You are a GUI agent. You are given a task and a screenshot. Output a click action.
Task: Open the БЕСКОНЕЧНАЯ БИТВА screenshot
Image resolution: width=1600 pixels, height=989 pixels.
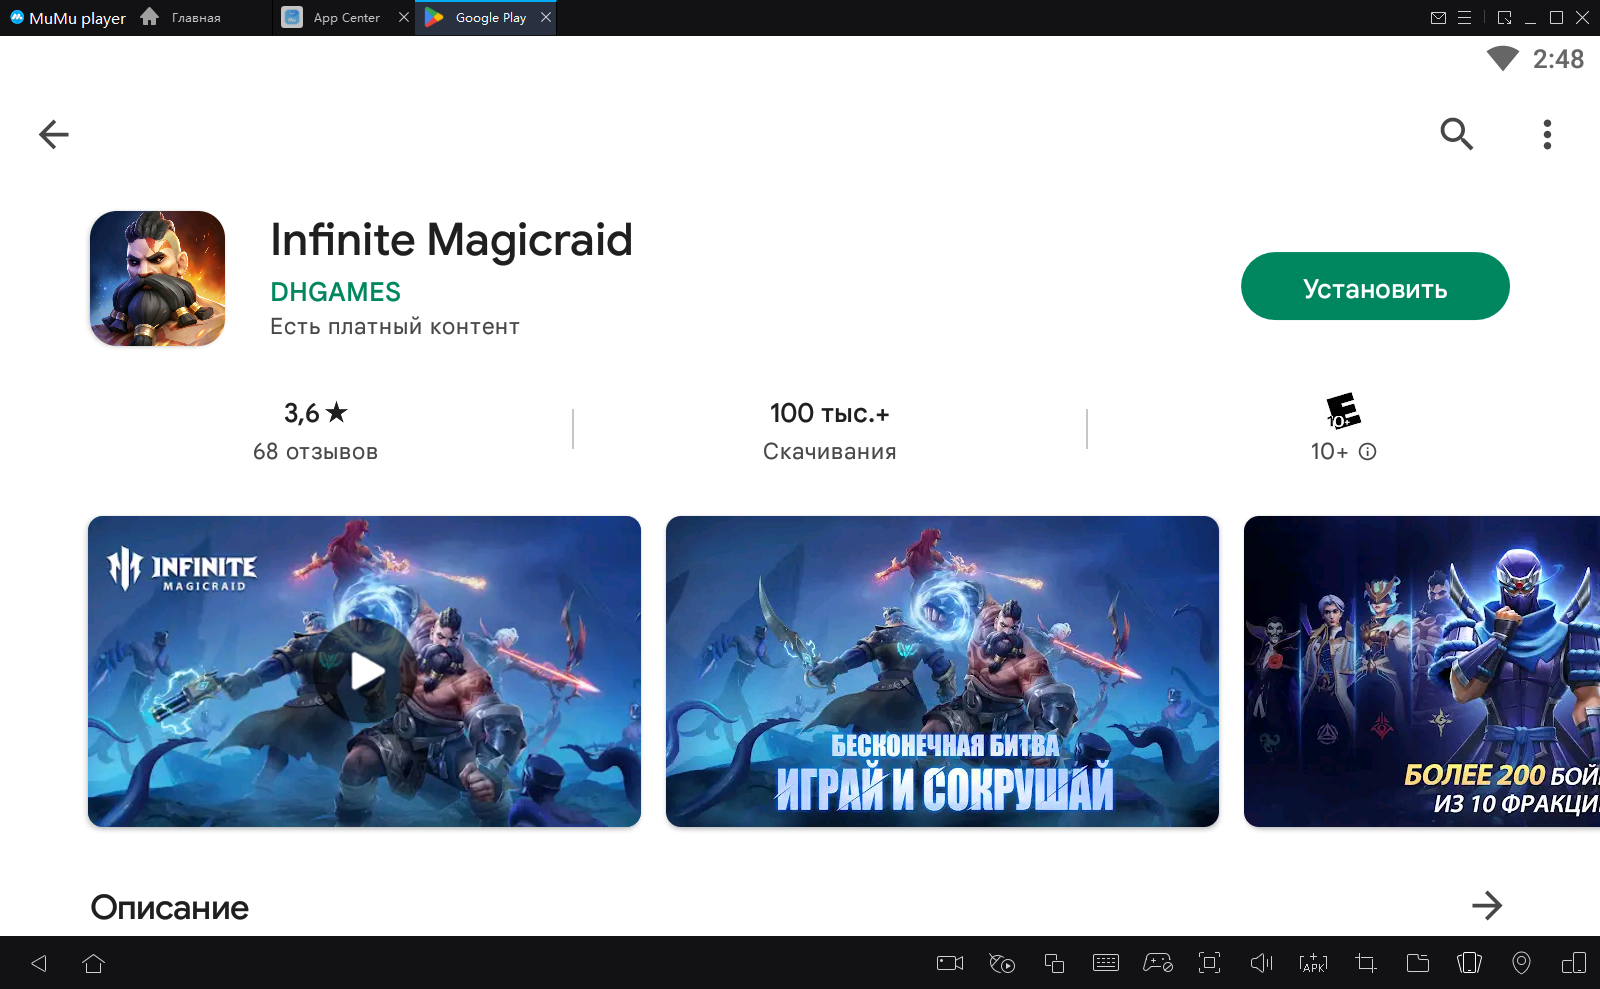pyautogui.click(x=942, y=671)
